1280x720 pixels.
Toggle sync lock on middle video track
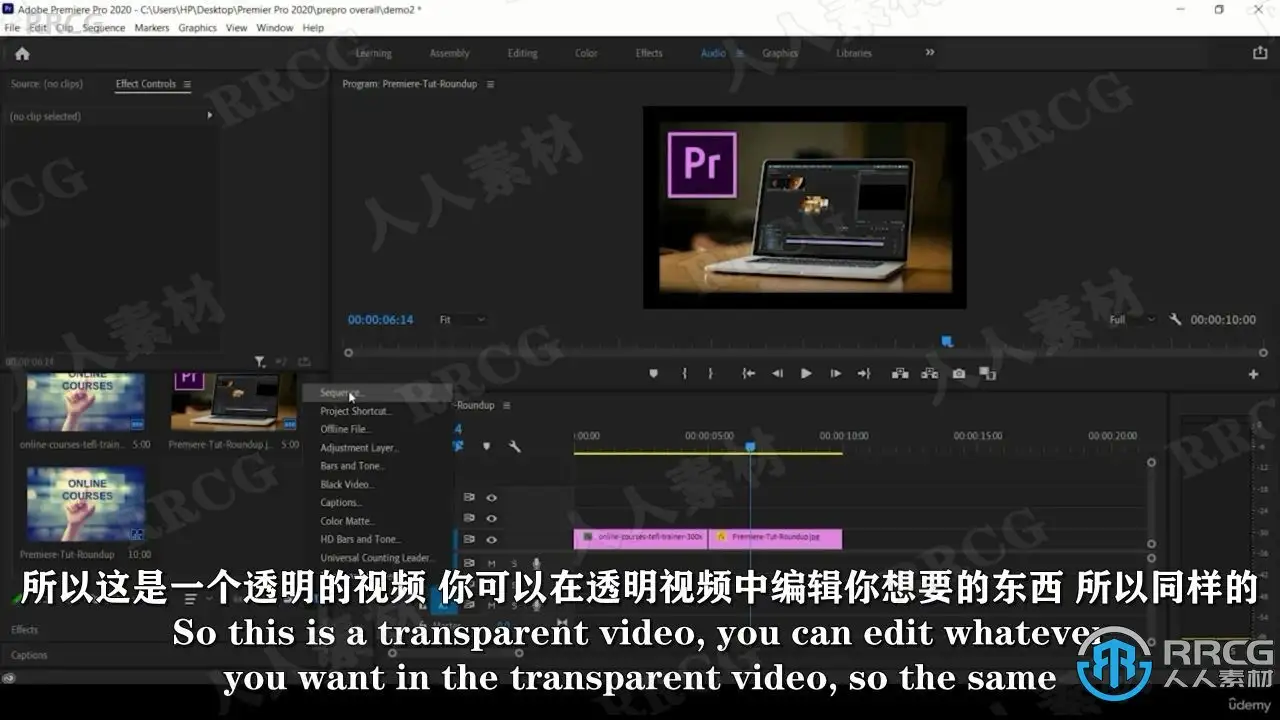[x=468, y=518]
